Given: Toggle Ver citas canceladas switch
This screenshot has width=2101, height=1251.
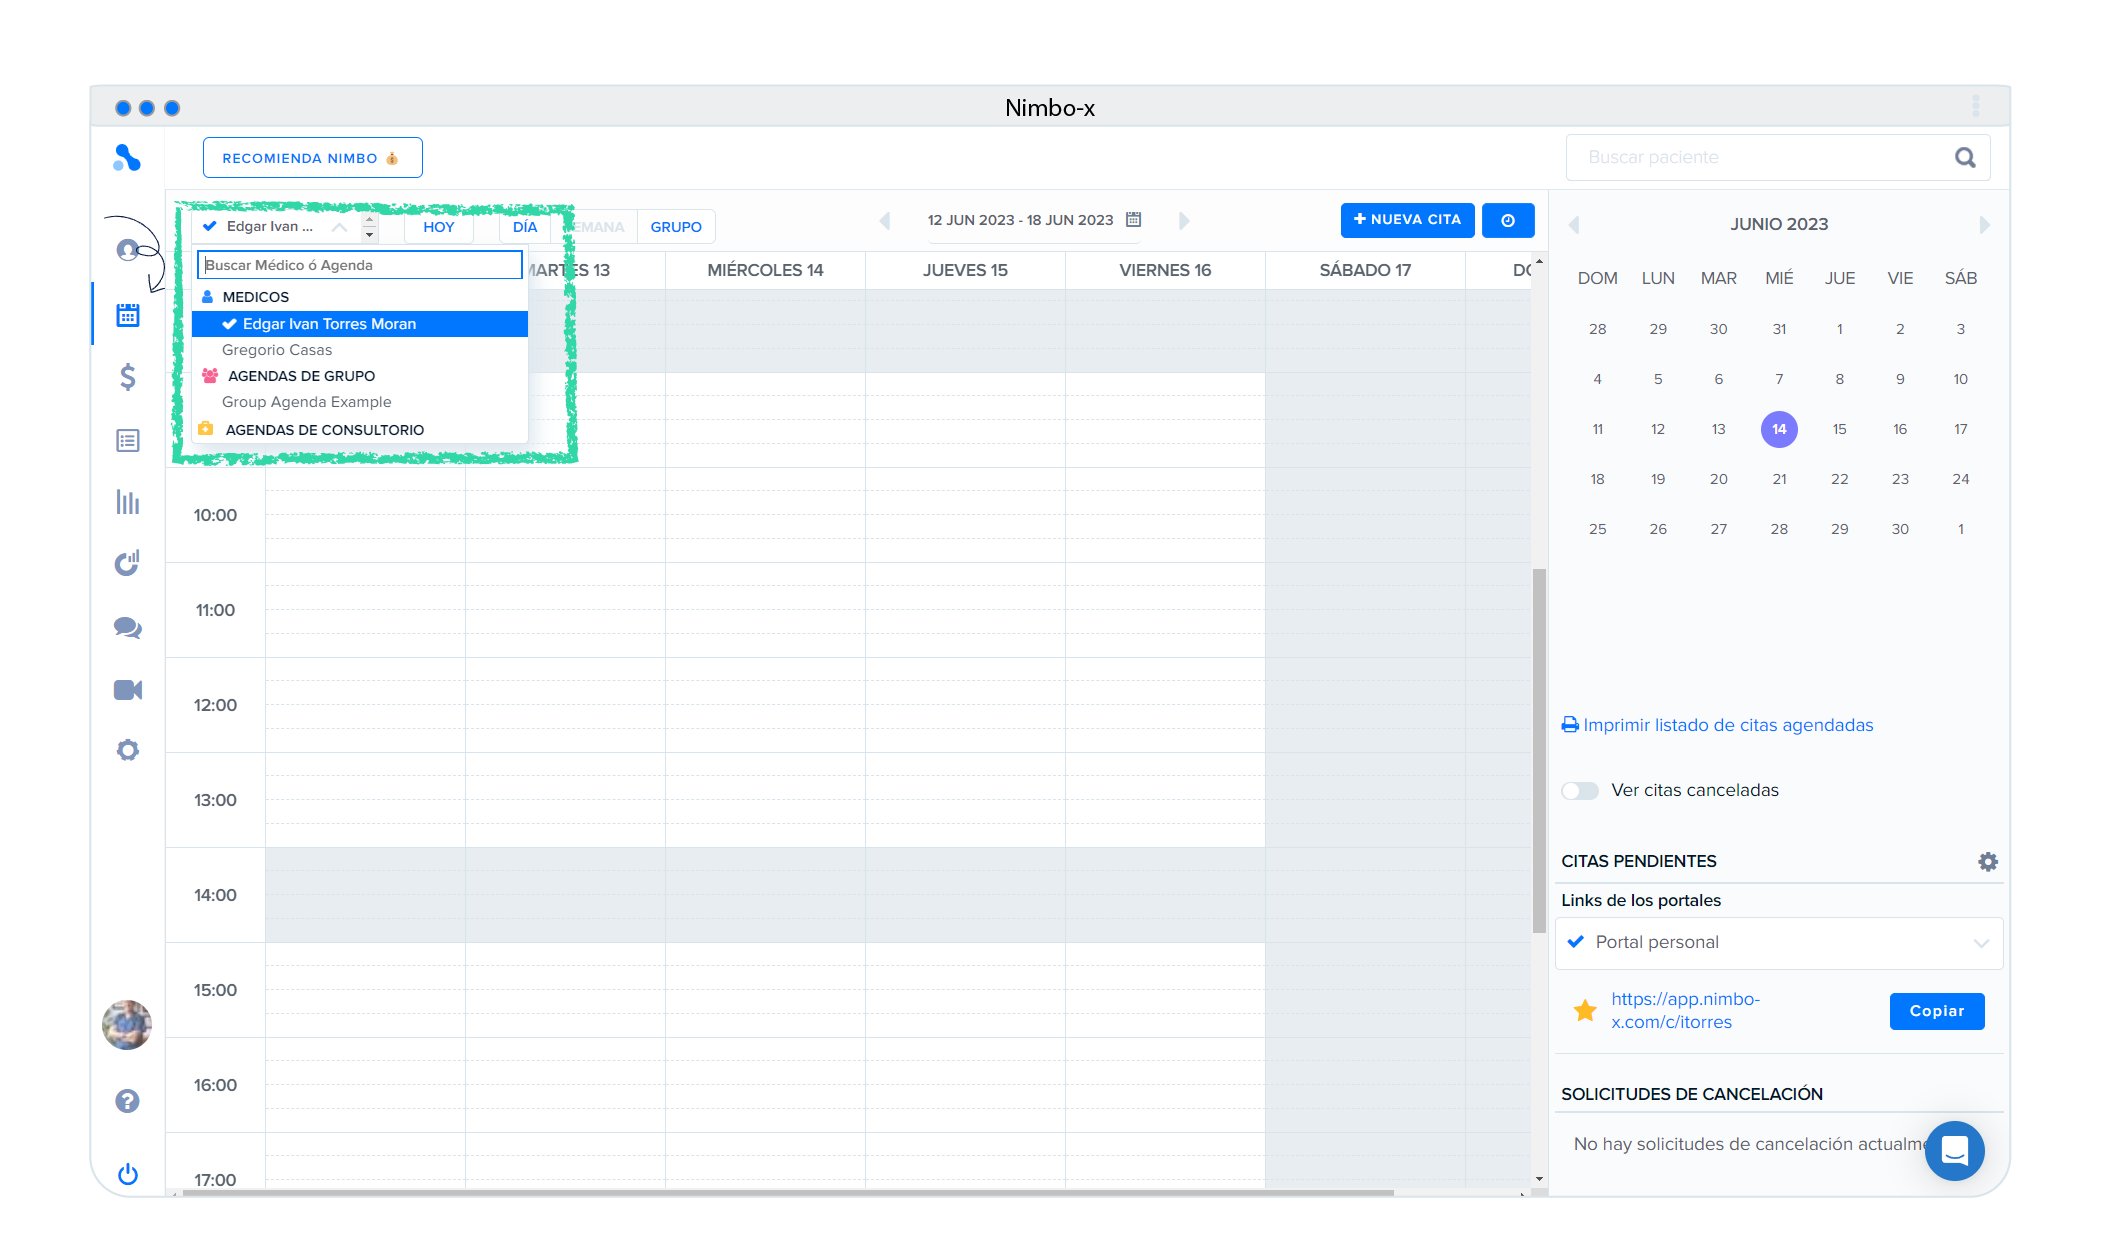Looking at the screenshot, I should coord(1580,791).
